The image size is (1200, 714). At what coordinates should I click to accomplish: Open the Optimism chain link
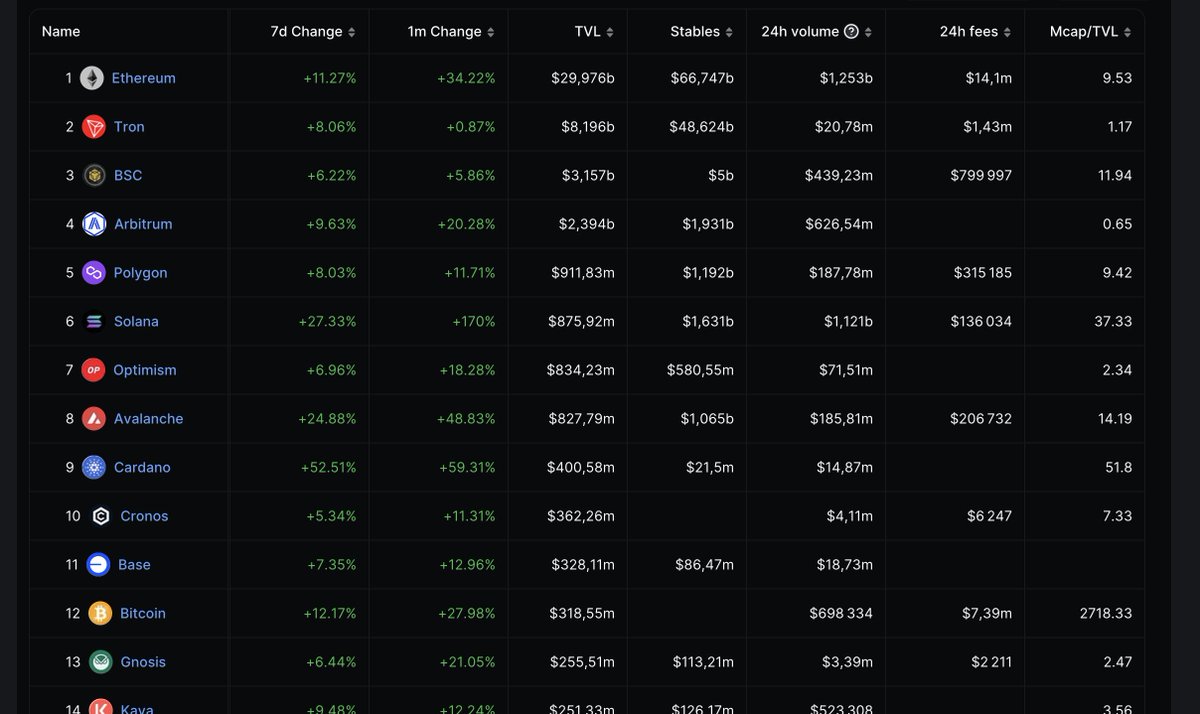tap(145, 370)
